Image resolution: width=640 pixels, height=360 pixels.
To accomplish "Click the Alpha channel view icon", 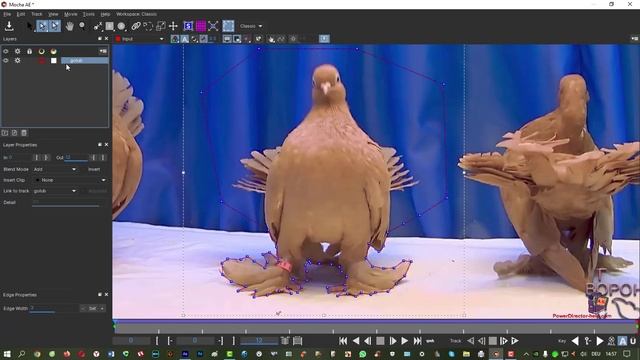I will [x=185, y=39].
